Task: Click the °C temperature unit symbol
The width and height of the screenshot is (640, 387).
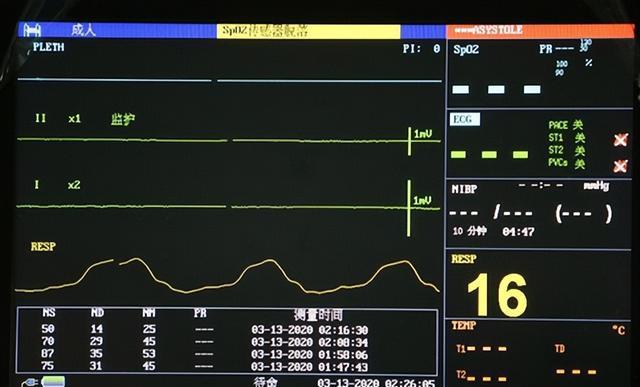Action: click(619, 330)
